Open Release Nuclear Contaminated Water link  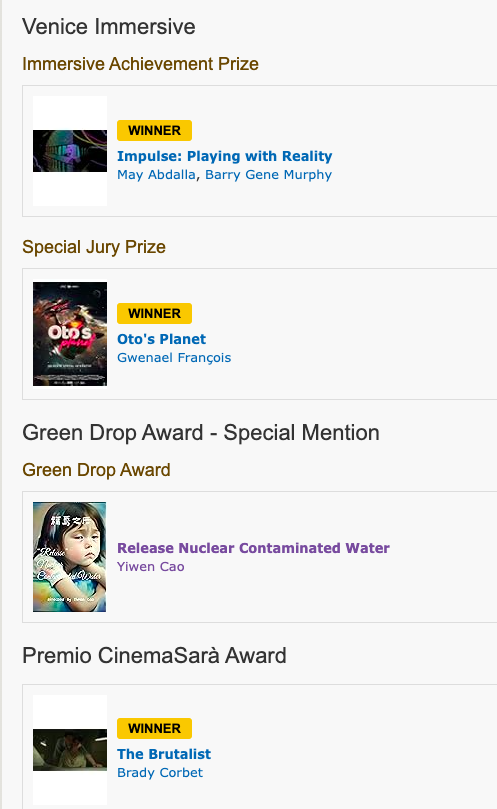253,548
